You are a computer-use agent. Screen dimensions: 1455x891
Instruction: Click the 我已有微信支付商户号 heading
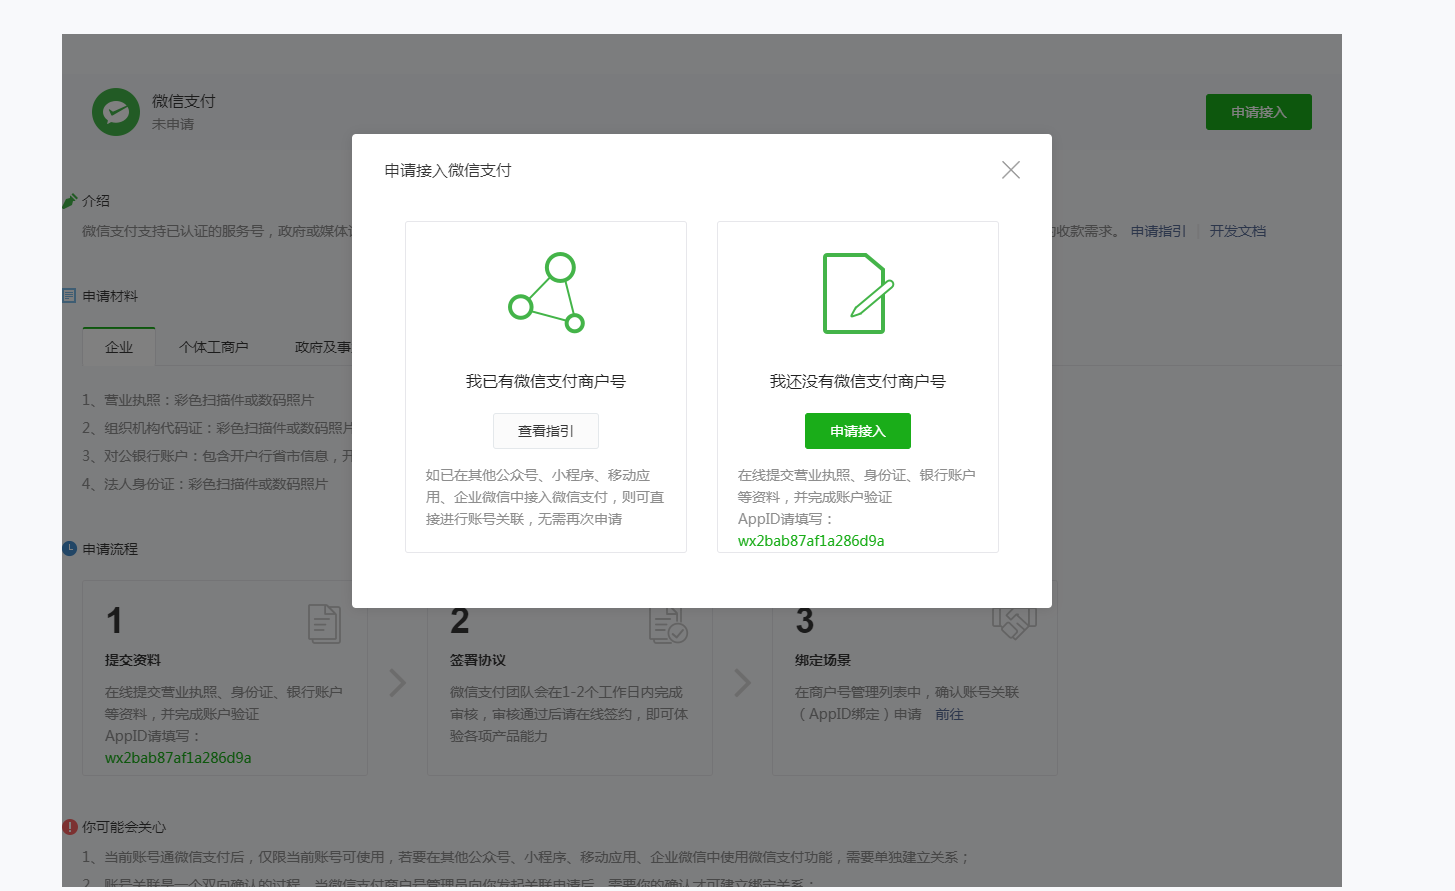[x=546, y=381]
